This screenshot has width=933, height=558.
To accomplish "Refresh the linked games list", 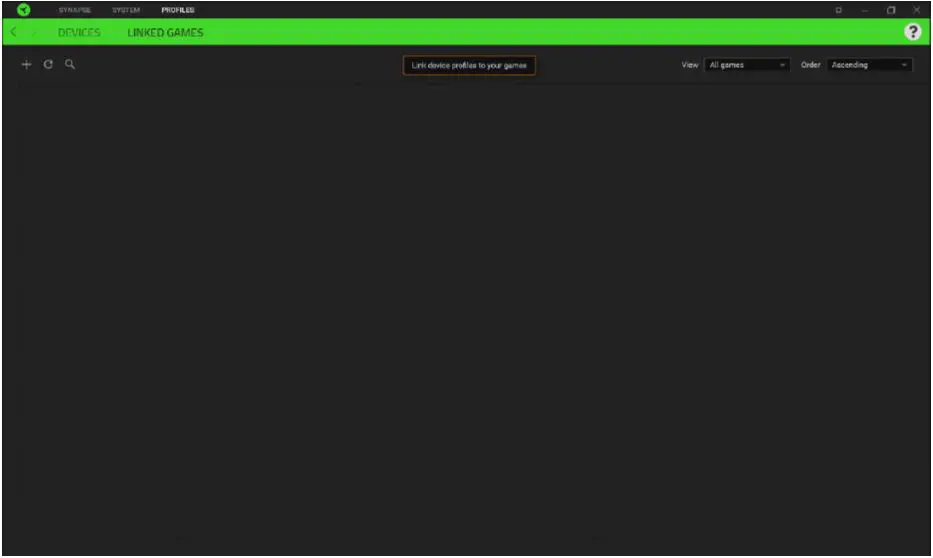I will click(48, 64).
